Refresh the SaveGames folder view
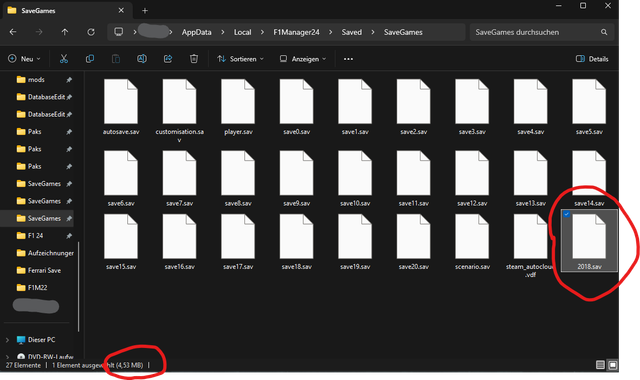This screenshot has height=380, width=640. (x=91, y=32)
